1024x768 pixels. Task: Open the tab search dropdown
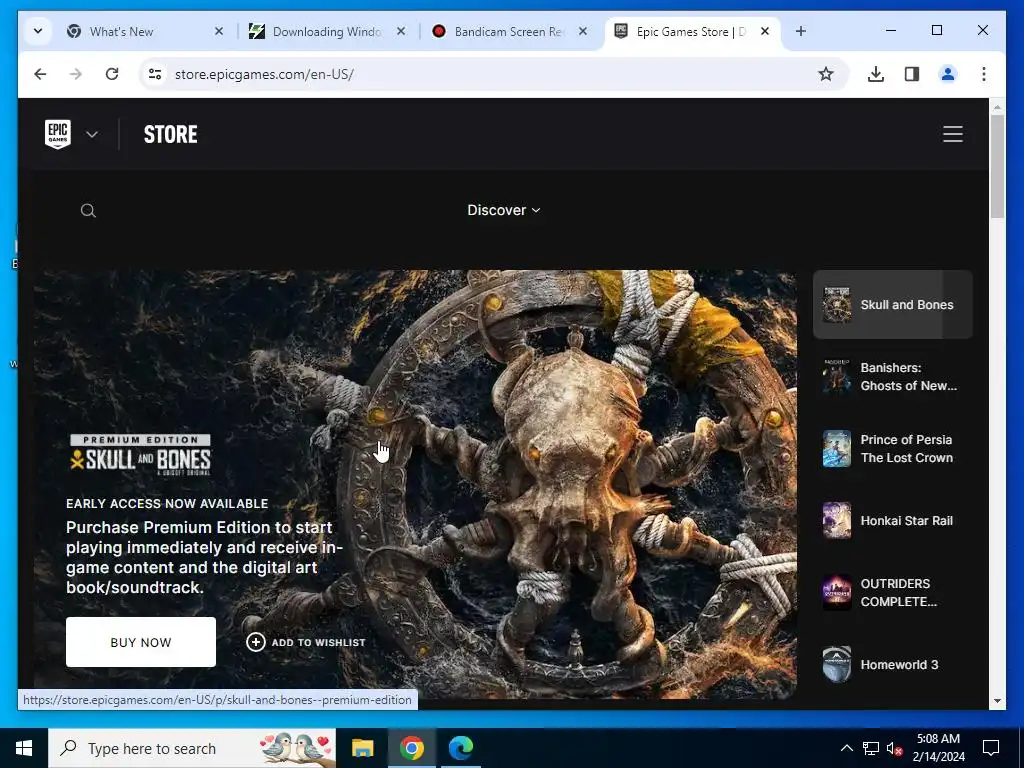tap(38, 31)
